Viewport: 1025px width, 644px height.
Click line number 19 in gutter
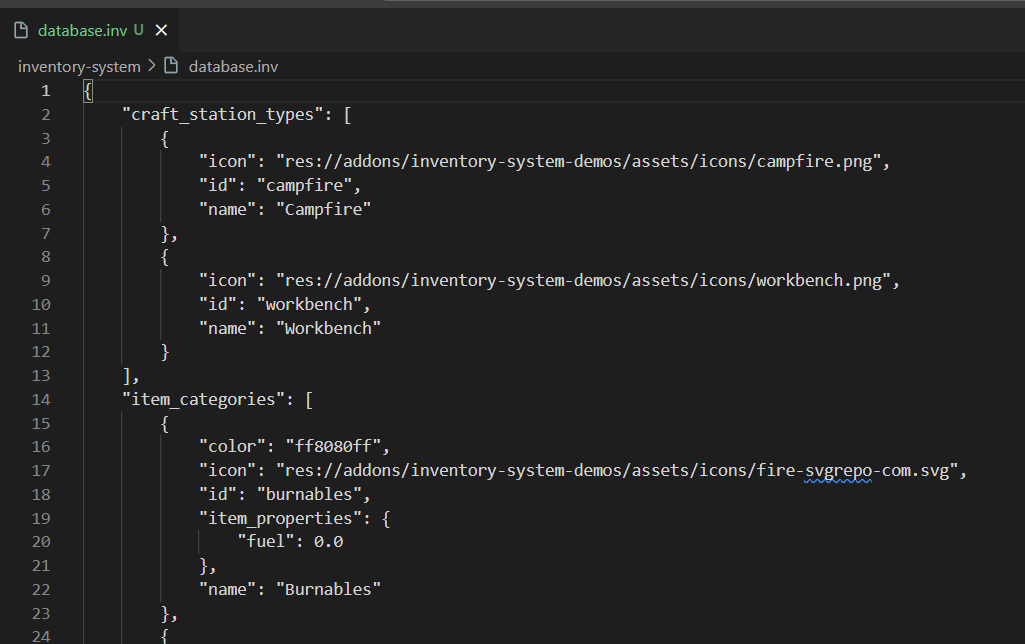coord(41,518)
